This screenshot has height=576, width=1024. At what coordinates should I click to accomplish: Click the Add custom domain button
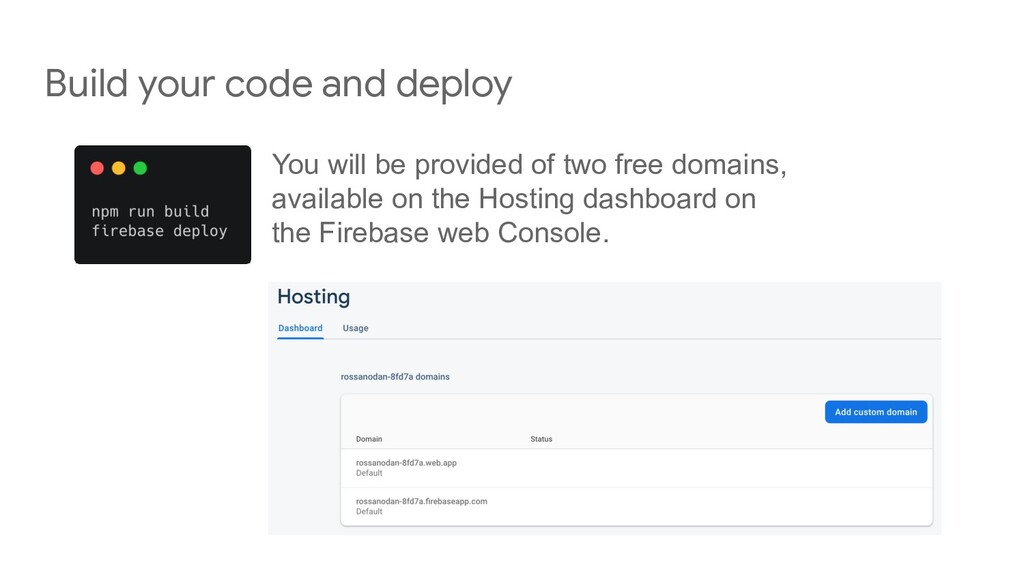(876, 412)
